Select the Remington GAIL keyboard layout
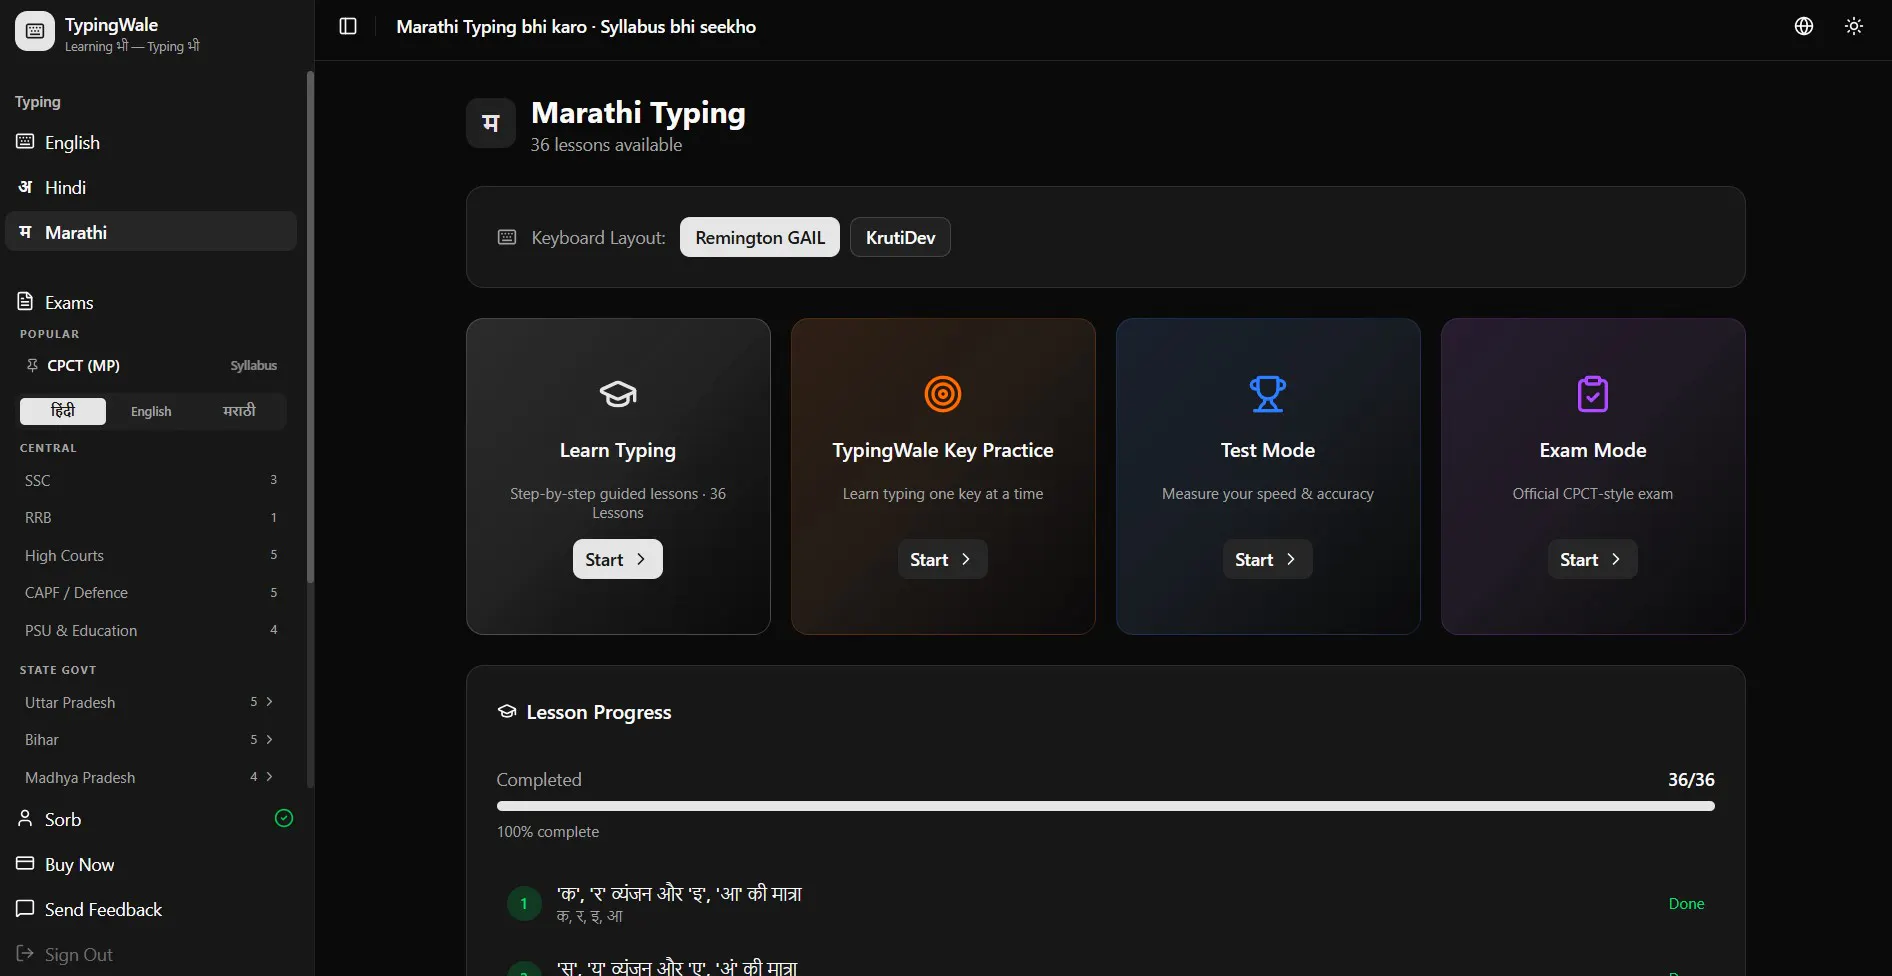 point(760,237)
